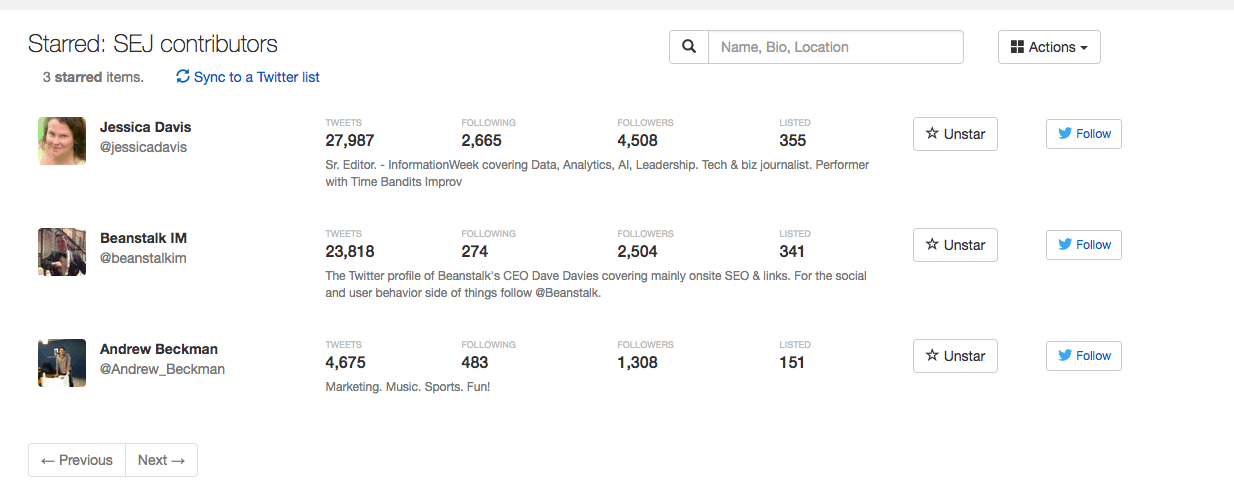Go to the Next page
1234x494 pixels.
[x=161, y=460]
